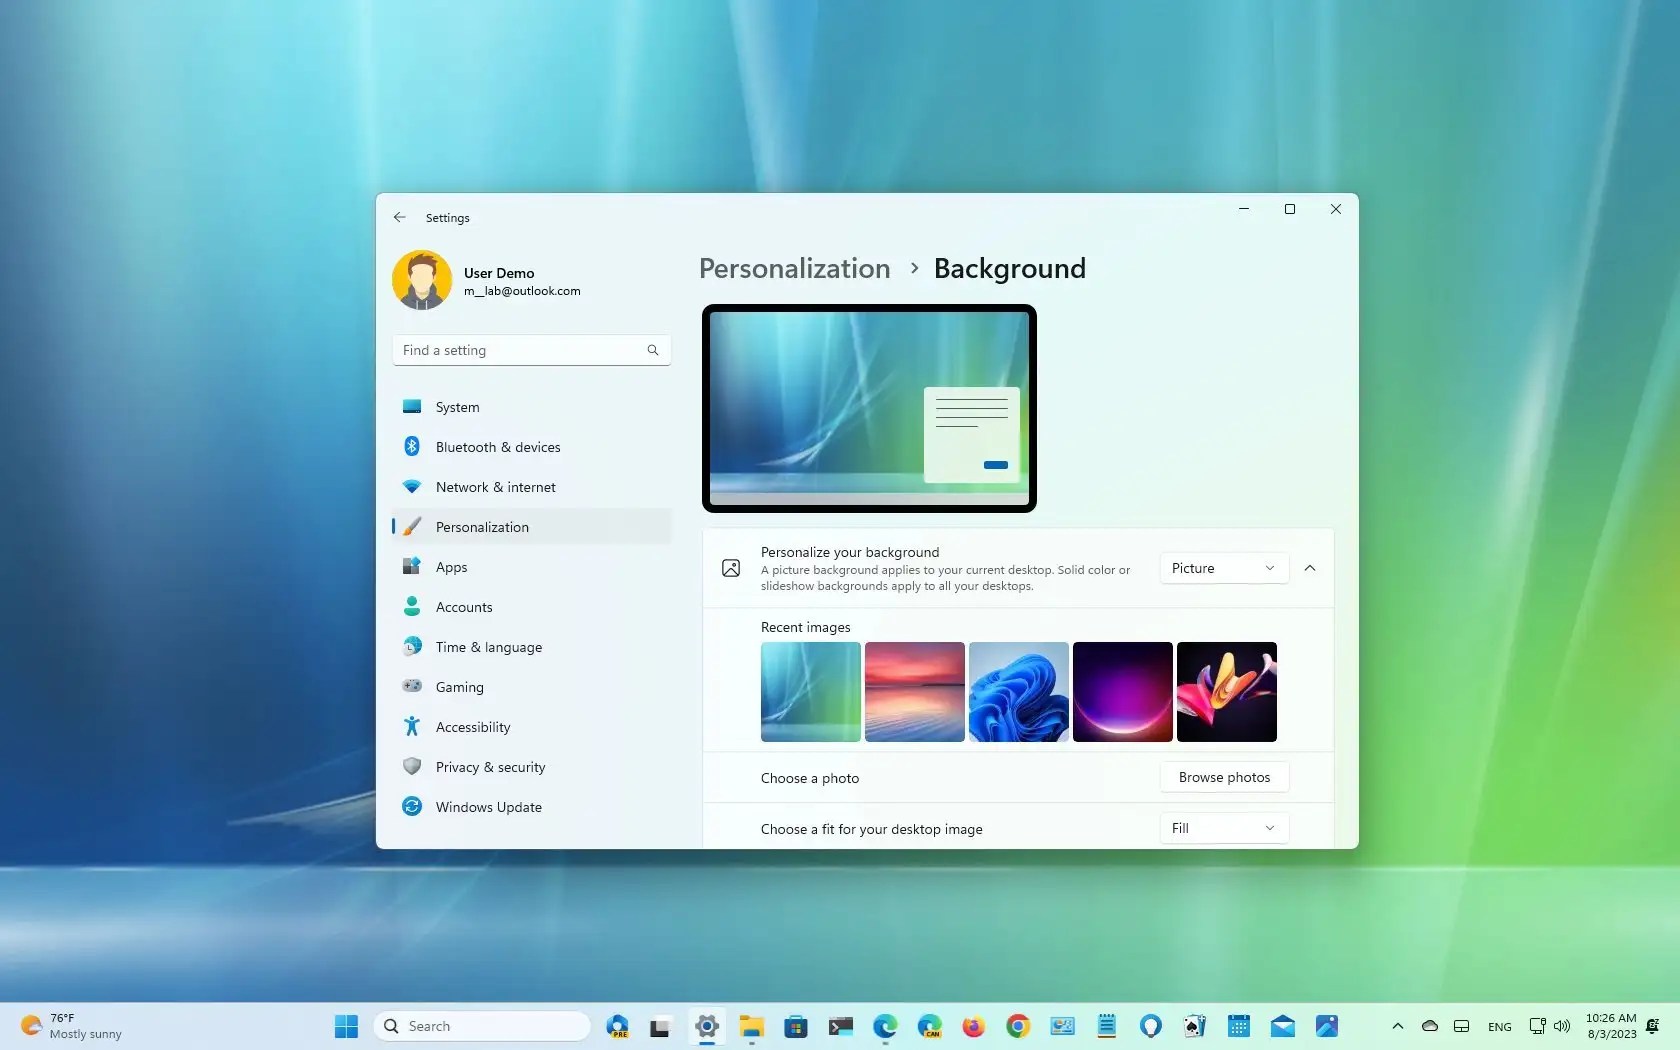Maximize the Settings window
The width and height of the screenshot is (1680, 1050).
point(1290,209)
